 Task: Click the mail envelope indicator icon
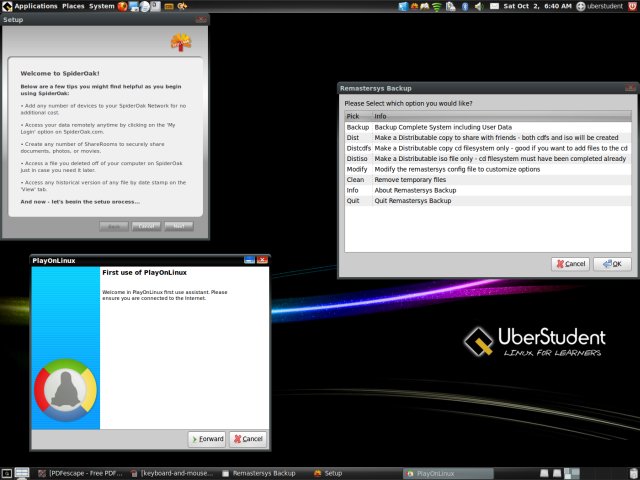493,6
